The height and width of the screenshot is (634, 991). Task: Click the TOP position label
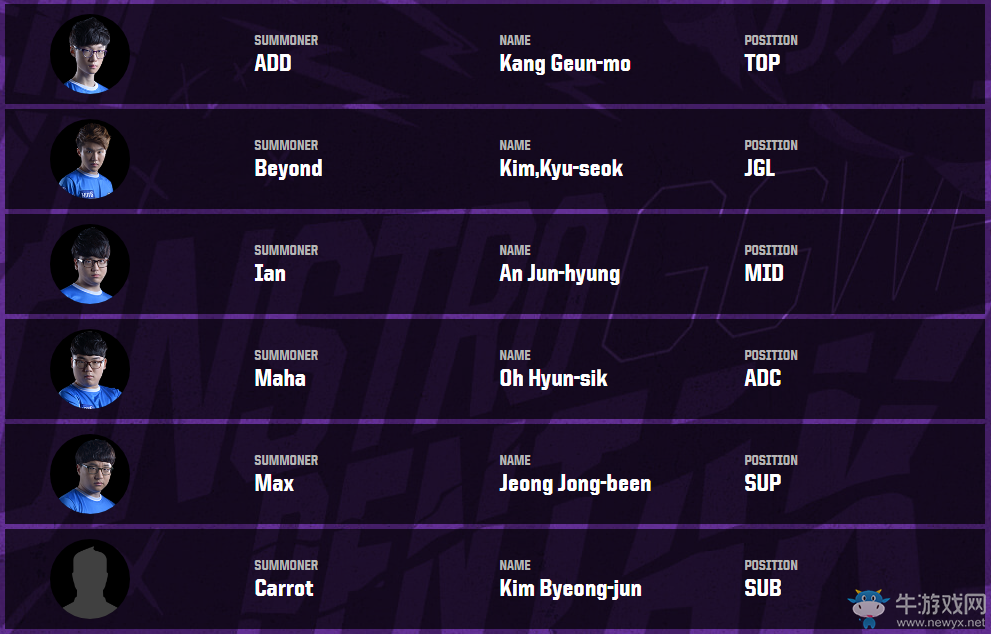click(762, 64)
